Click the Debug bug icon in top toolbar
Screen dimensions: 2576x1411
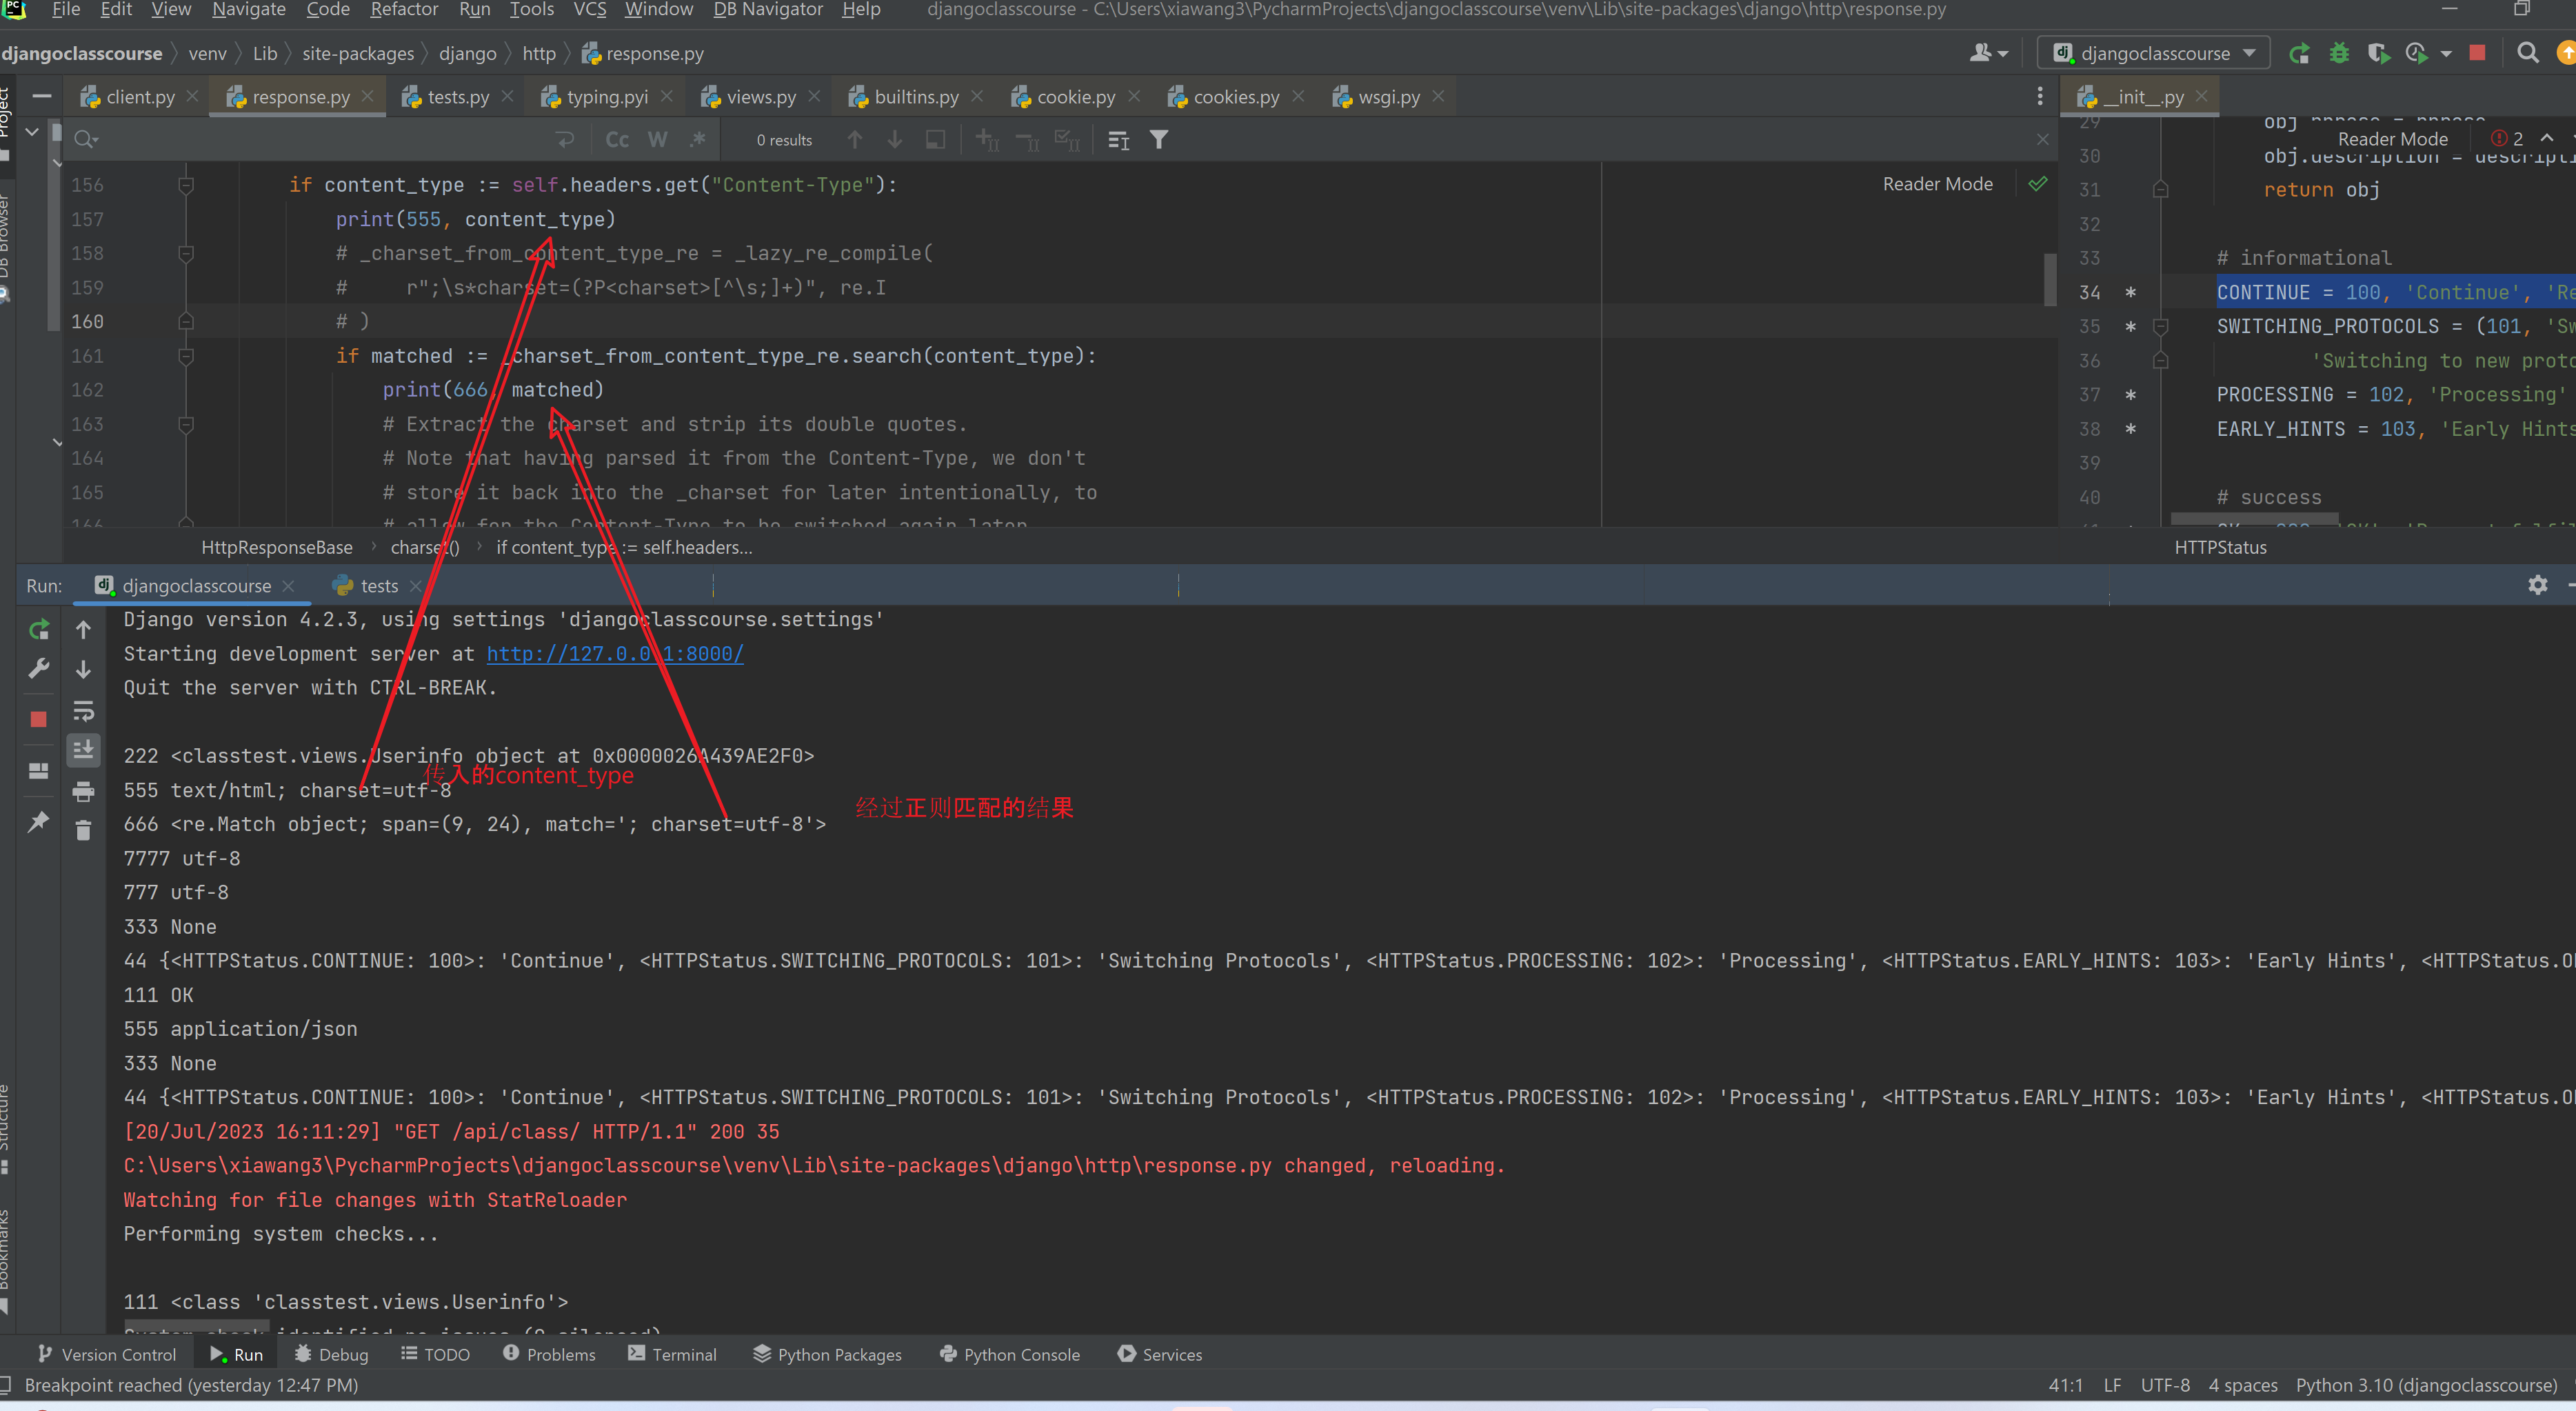[2339, 53]
